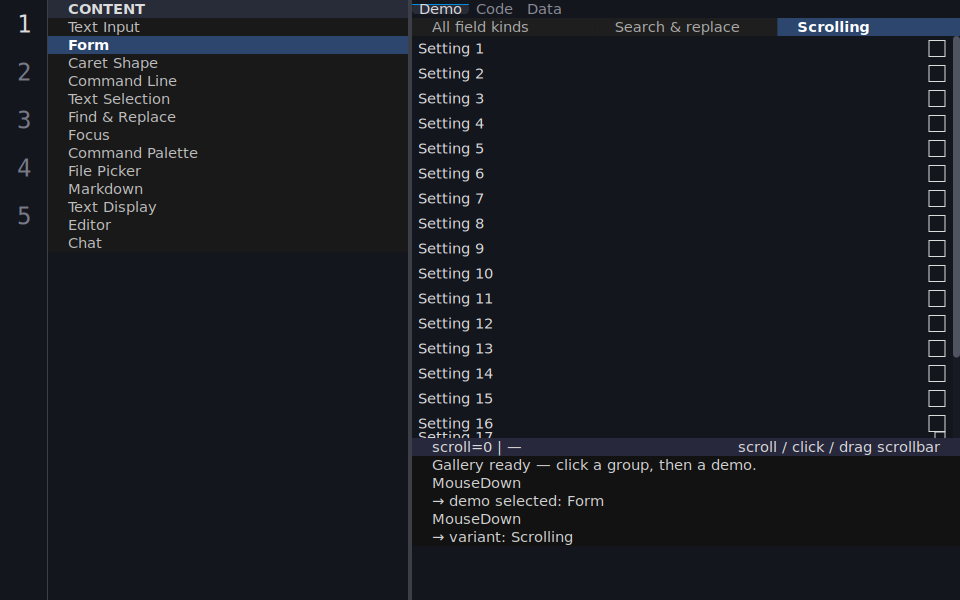Viewport: 960px width, 600px height.
Task: Toggle the Setting 9 checkbox
Action: coord(936,249)
